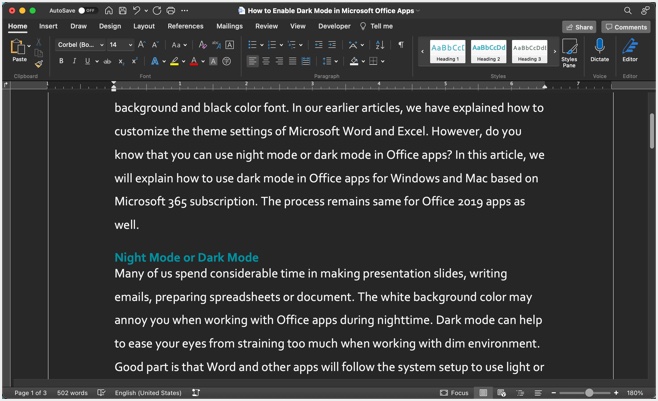Toggle Align Left
The width and height of the screenshot is (658, 401).
click(x=252, y=62)
